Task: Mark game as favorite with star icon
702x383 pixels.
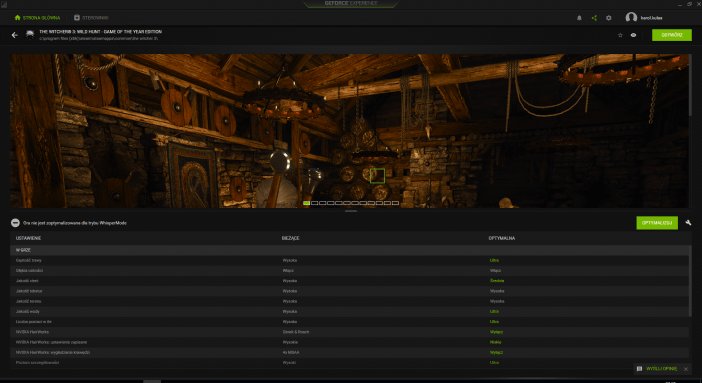Action: [620, 35]
